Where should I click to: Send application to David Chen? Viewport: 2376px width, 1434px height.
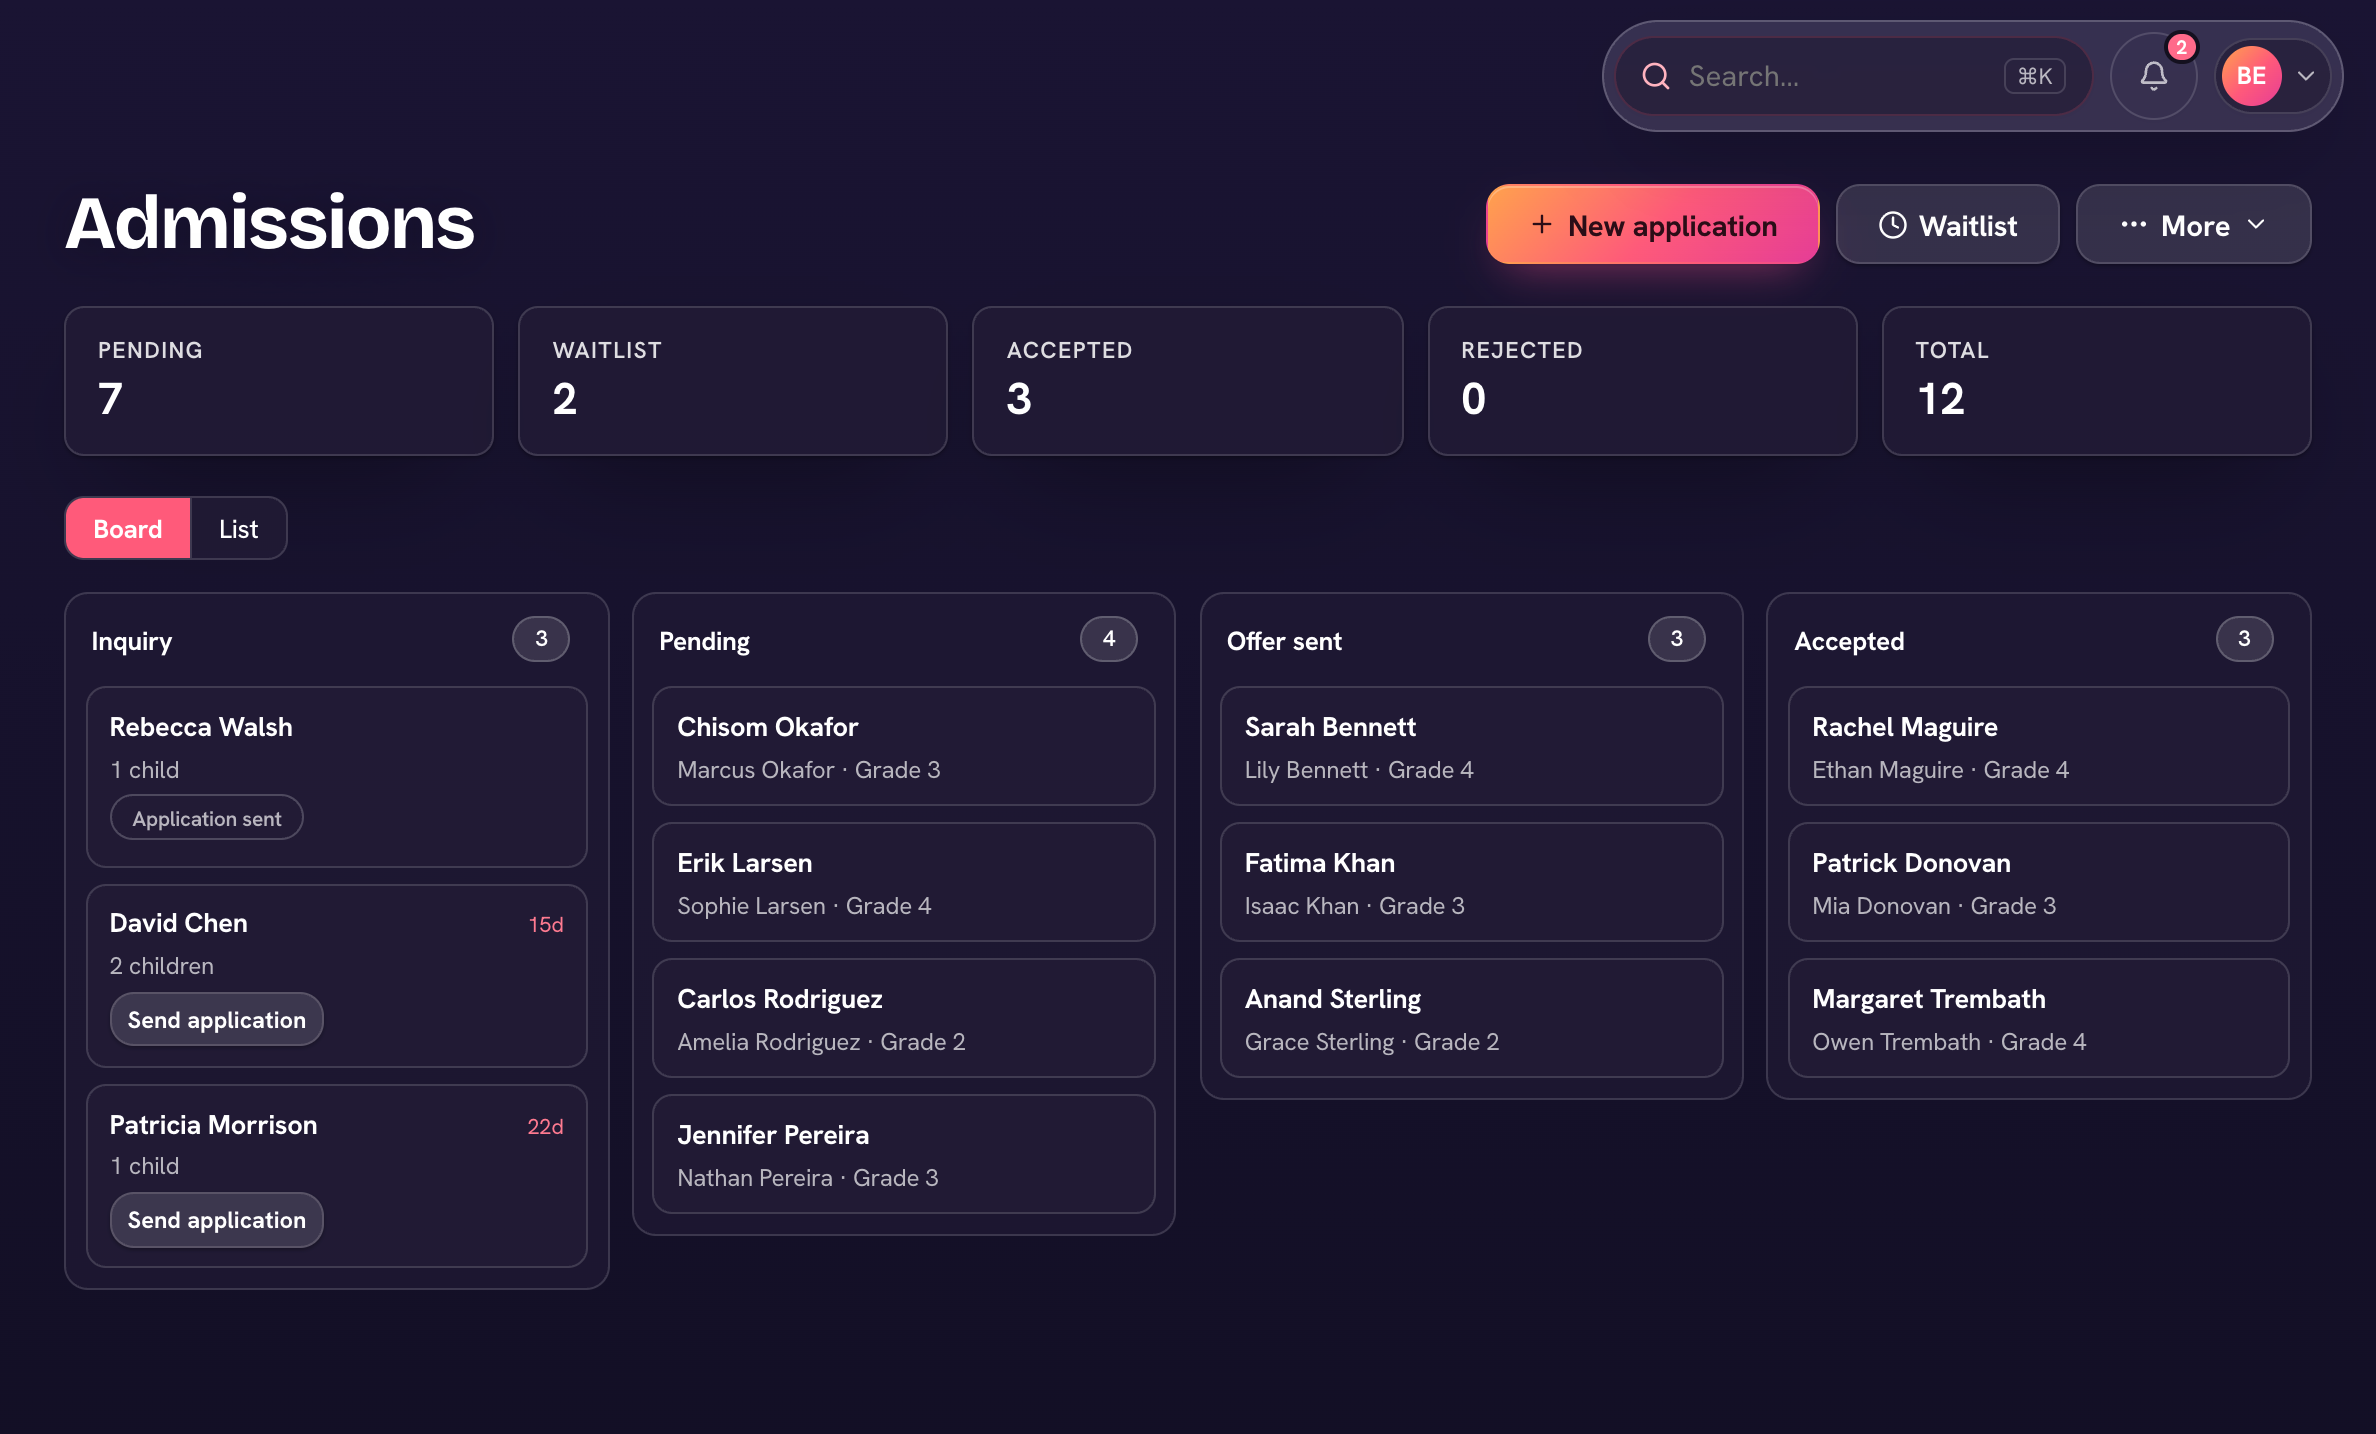coord(216,1019)
